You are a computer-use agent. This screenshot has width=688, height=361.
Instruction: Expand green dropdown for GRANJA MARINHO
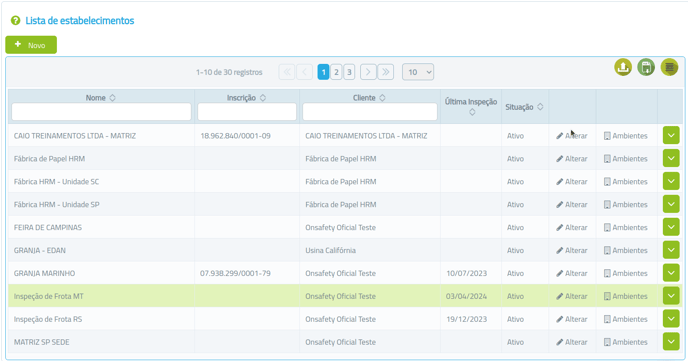tap(671, 273)
